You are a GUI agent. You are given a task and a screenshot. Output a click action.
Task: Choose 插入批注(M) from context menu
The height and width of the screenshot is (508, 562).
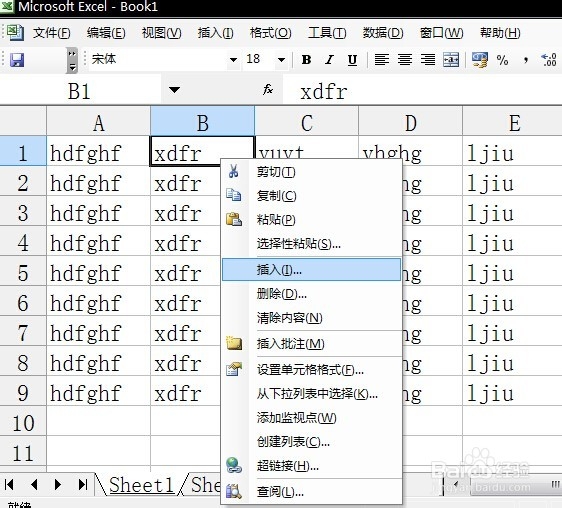311,344
